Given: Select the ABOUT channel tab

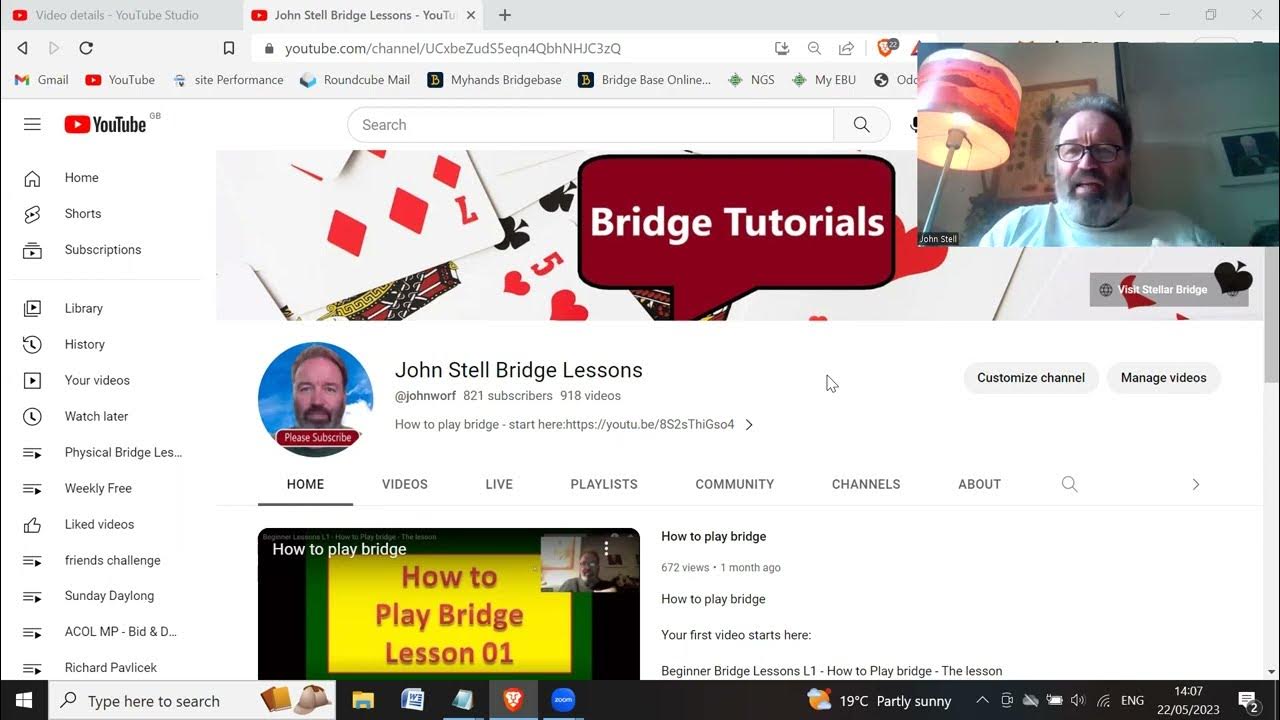Looking at the screenshot, I should point(979,484).
